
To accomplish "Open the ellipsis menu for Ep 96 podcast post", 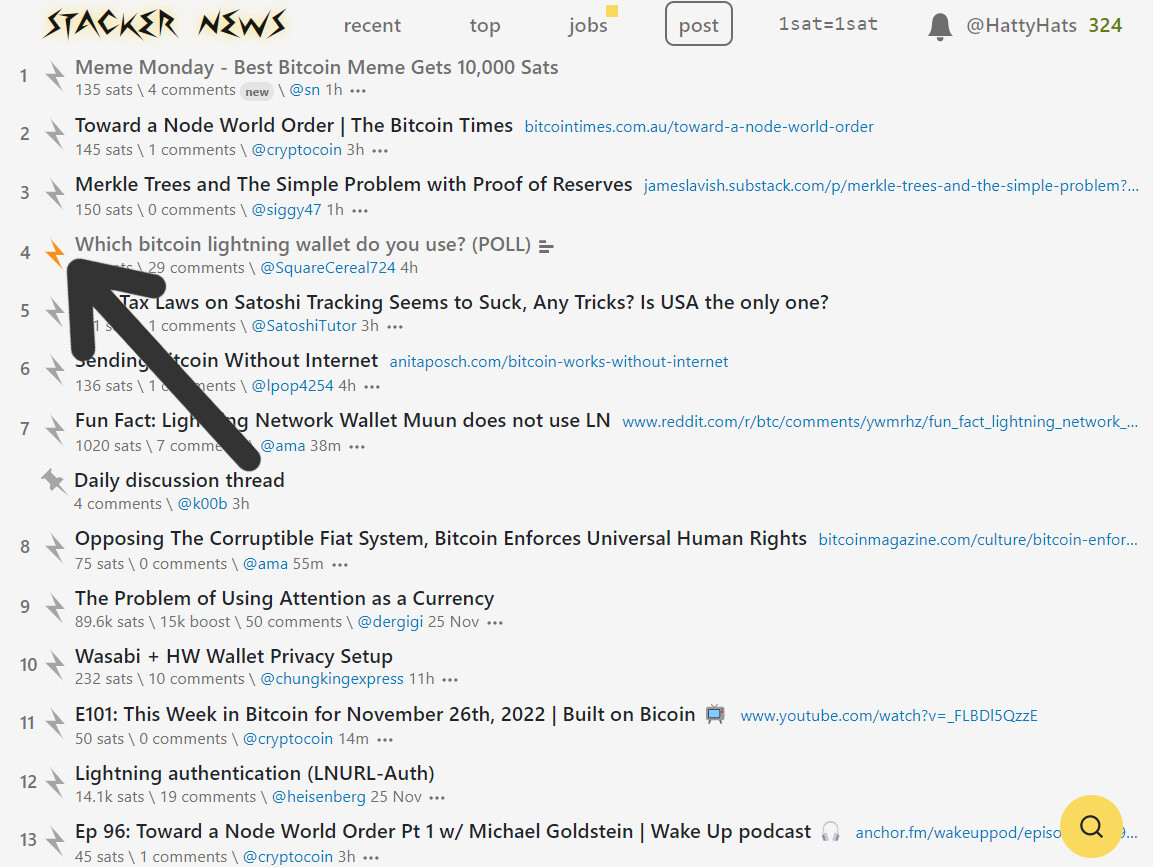I will point(371,858).
